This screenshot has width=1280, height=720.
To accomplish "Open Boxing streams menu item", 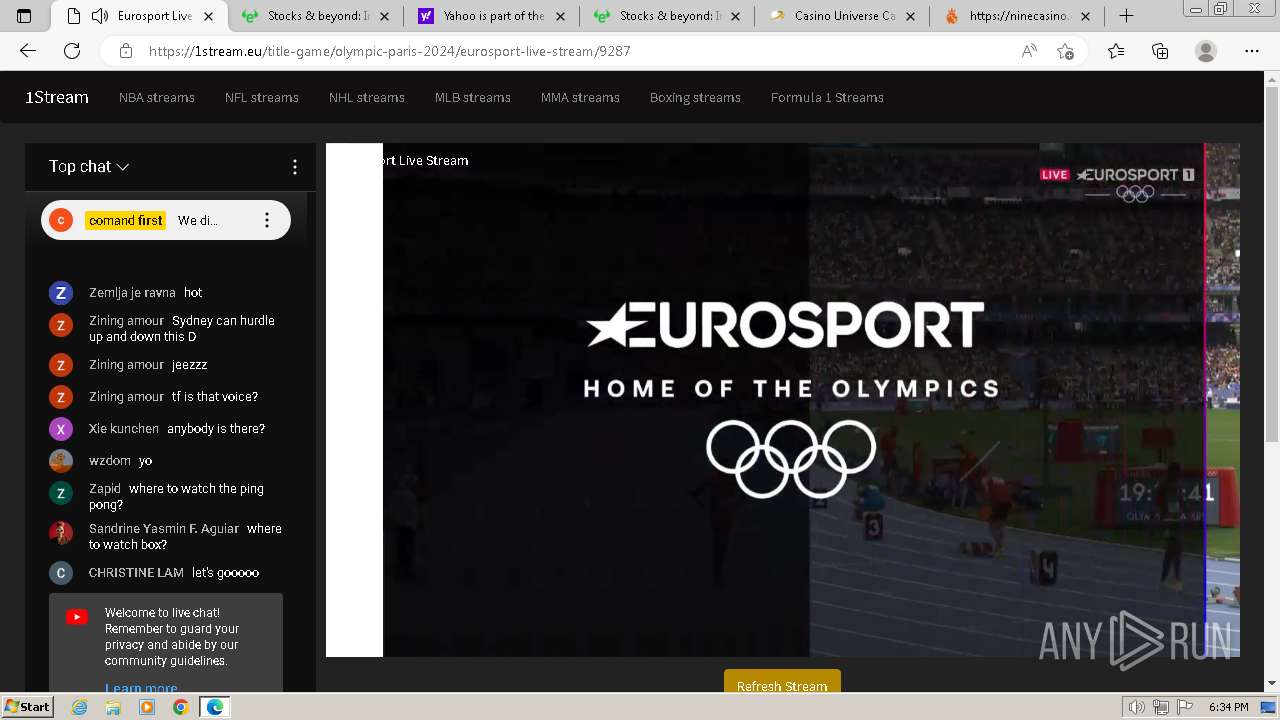I will 695,97.
